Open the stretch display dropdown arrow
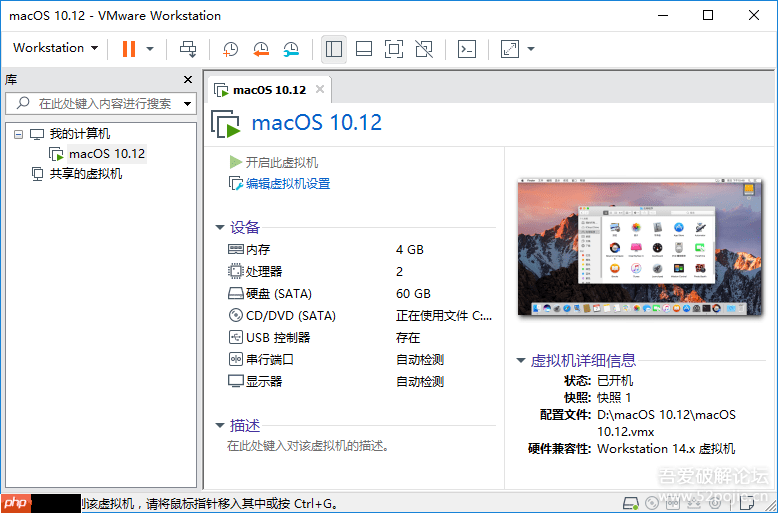778x513 pixels. pos(531,49)
